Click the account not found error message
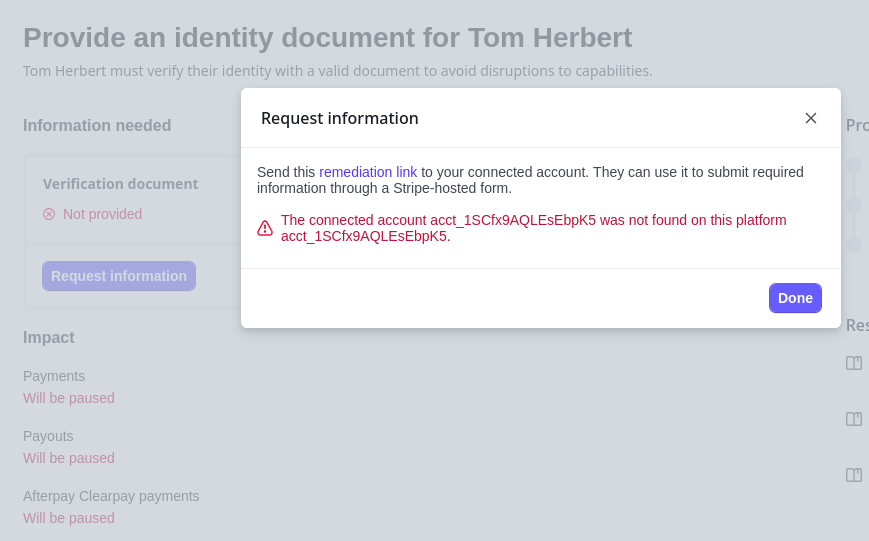 pos(533,228)
